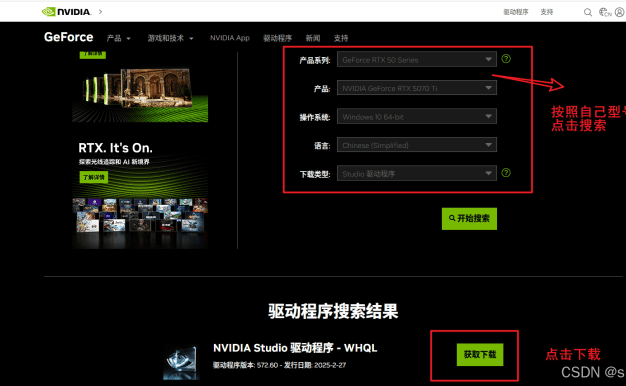Click 驱动程序 link in top white header
This screenshot has width=626, height=386.
[x=515, y=12]
